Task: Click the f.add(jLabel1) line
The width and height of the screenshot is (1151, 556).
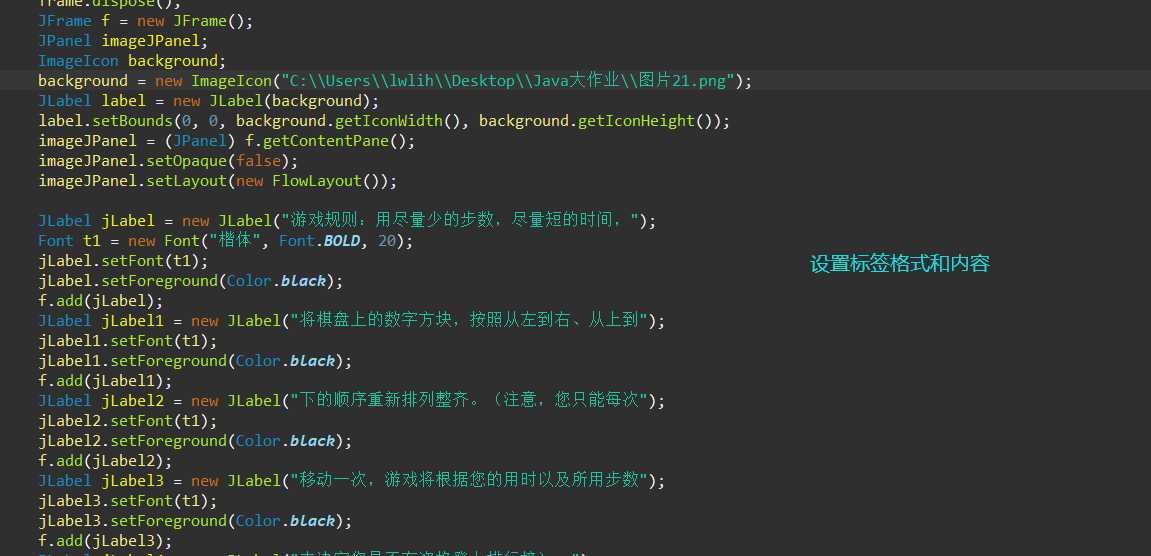Action: [x=105, y=380]
